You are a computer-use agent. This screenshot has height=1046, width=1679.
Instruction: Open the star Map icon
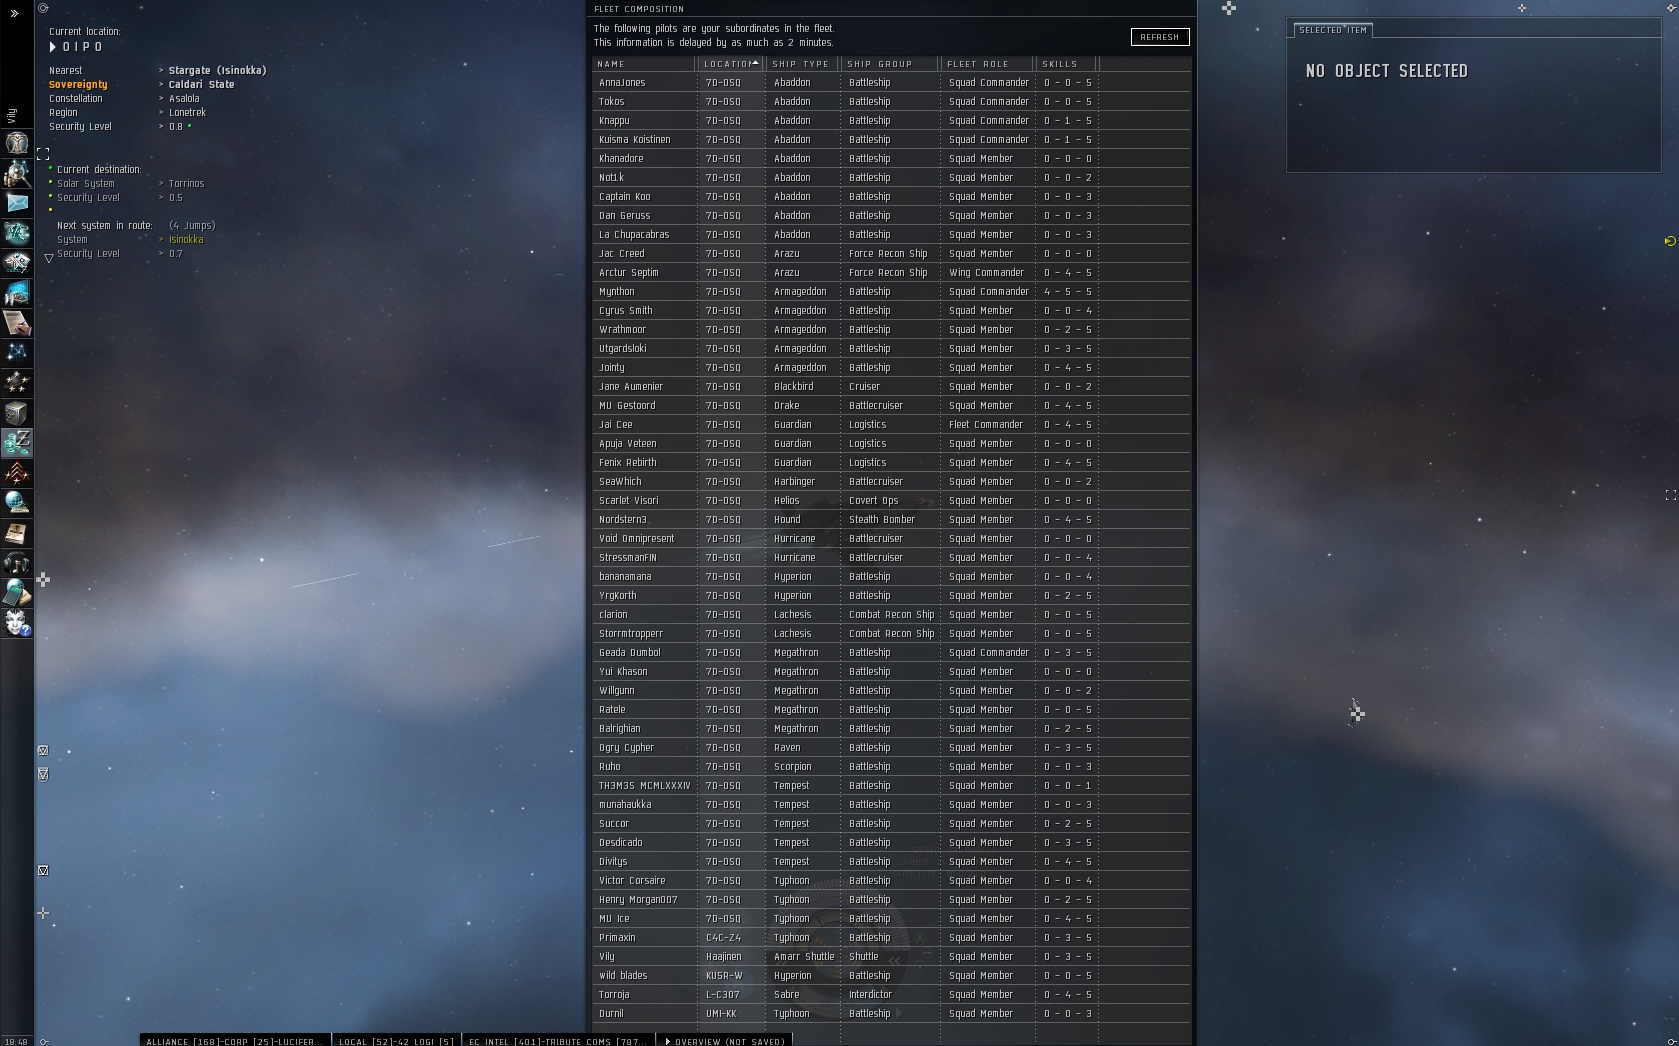[x=17, y=353]
